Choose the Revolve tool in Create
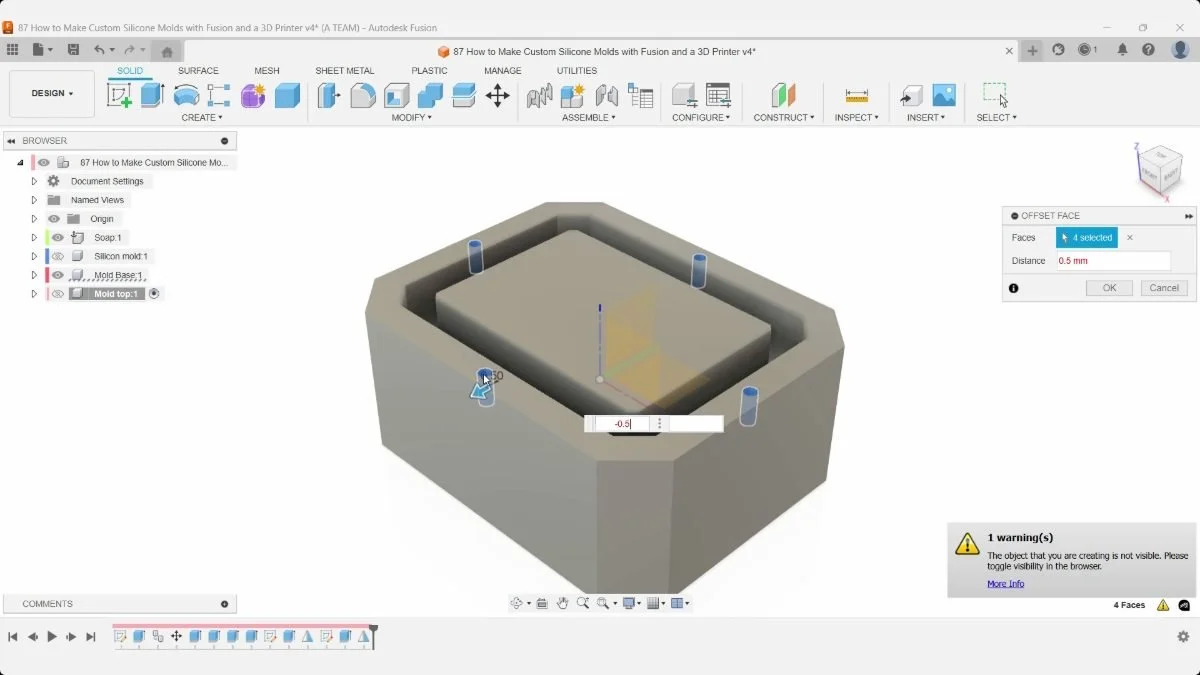This screenshot has width=1200, height=675. (186, 95)
